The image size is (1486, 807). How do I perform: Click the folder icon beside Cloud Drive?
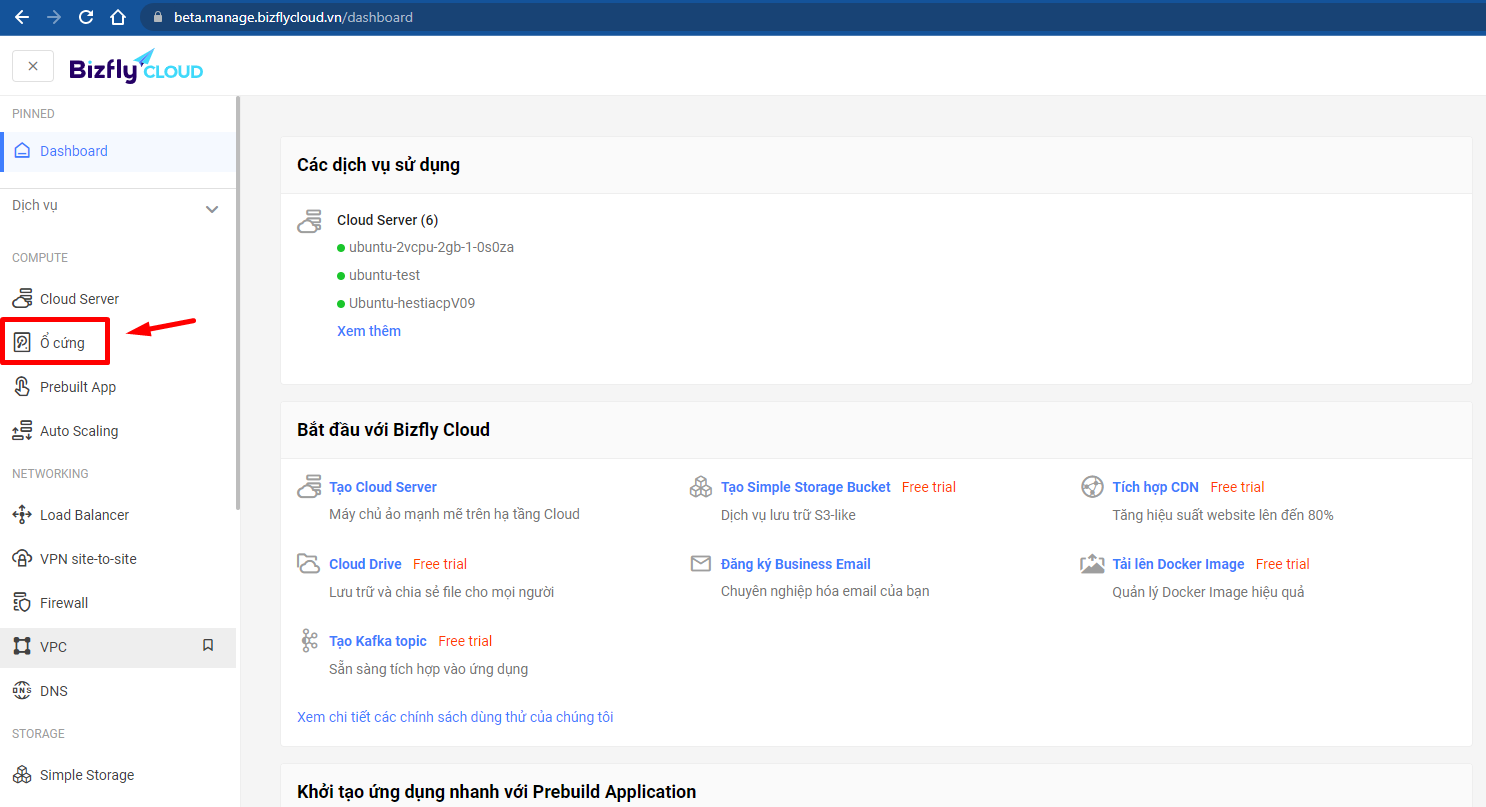(x=309, y=564)
